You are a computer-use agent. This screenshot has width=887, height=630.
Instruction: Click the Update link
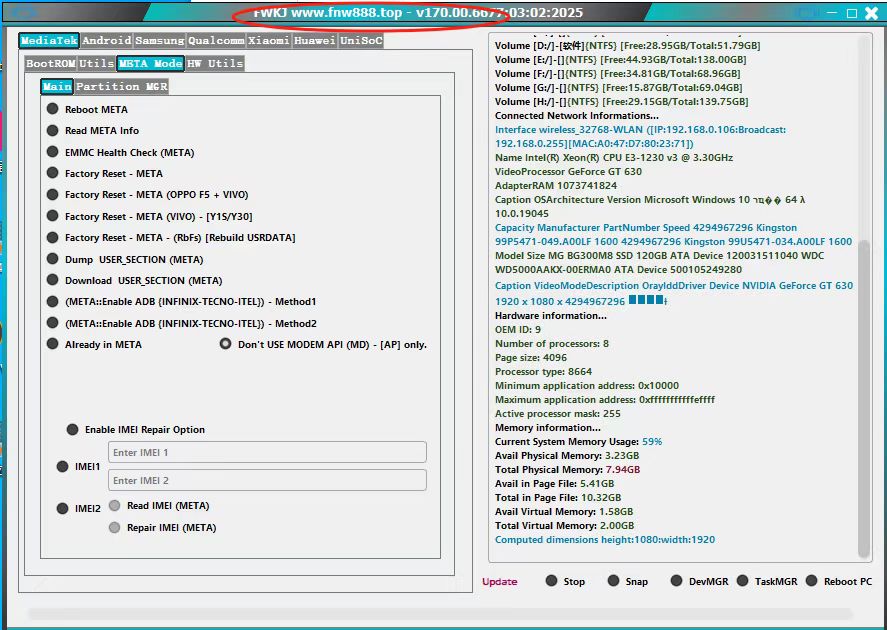(x=500, y=581)
